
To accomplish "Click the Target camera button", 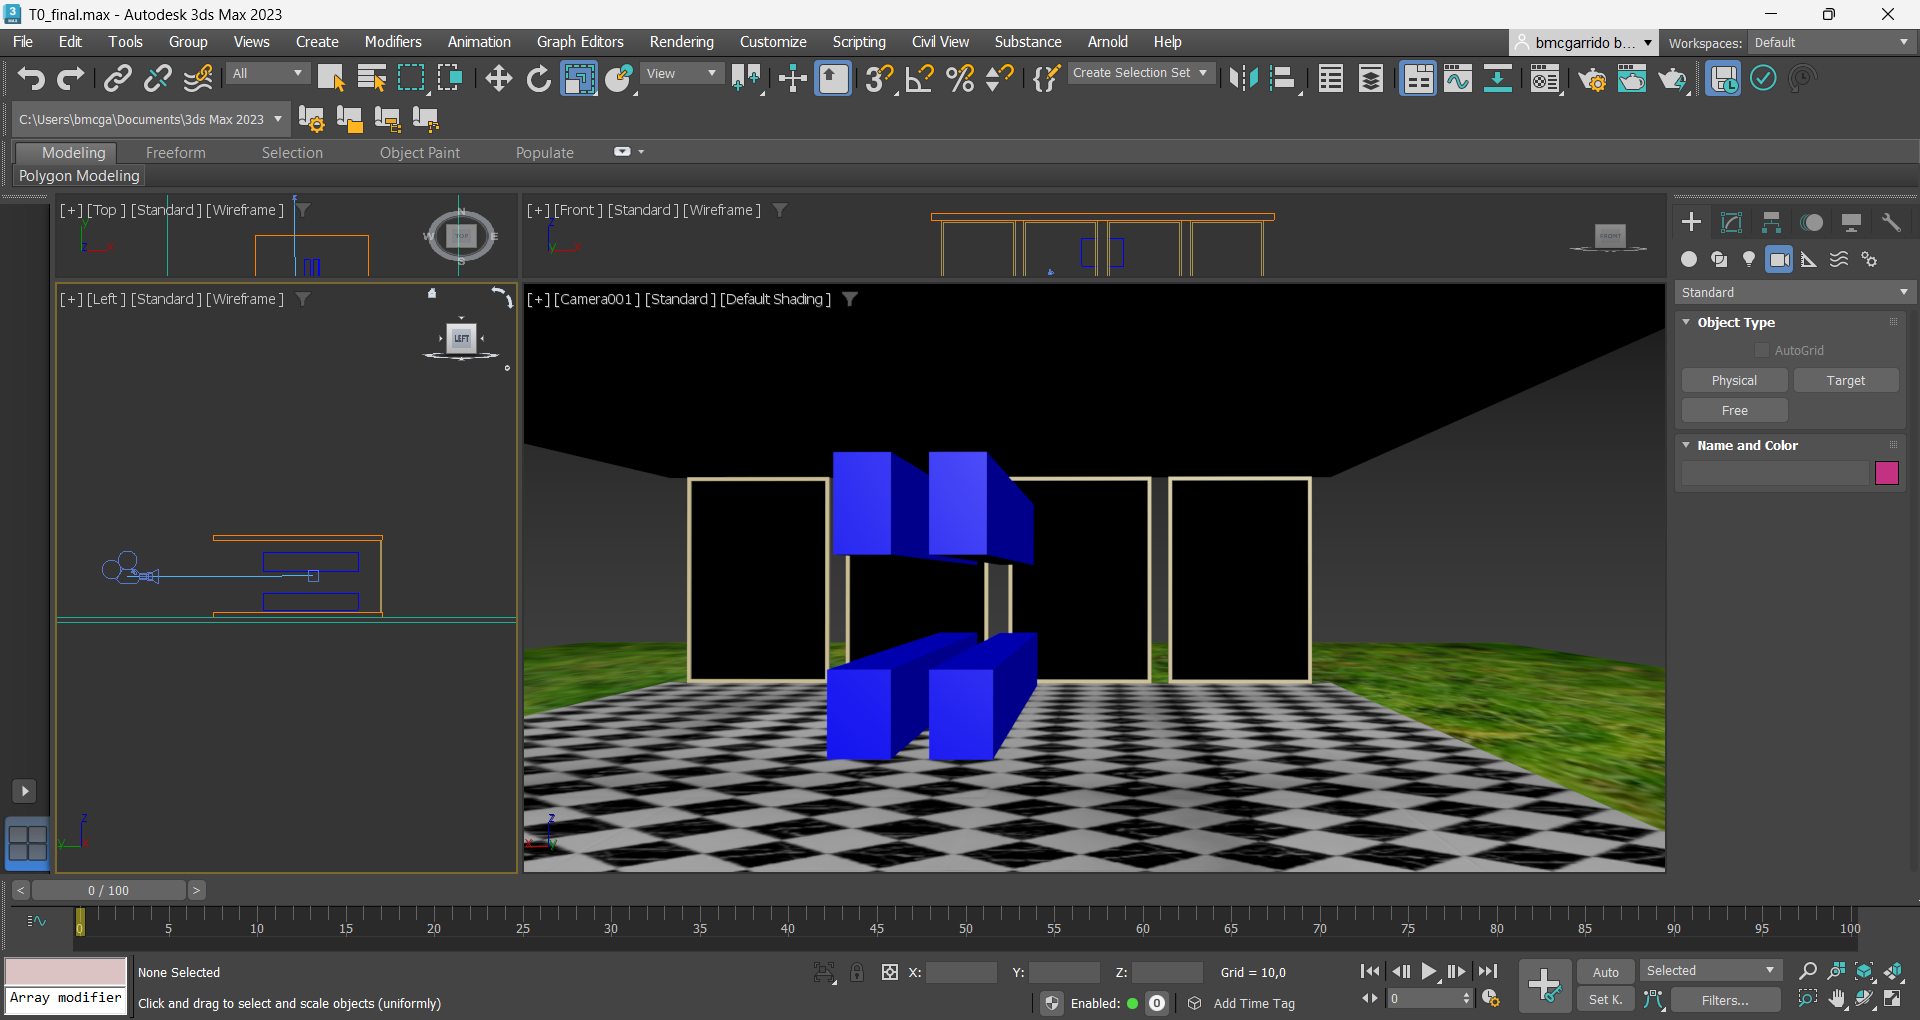I will pyautogui.click(x=1845, y=380).
